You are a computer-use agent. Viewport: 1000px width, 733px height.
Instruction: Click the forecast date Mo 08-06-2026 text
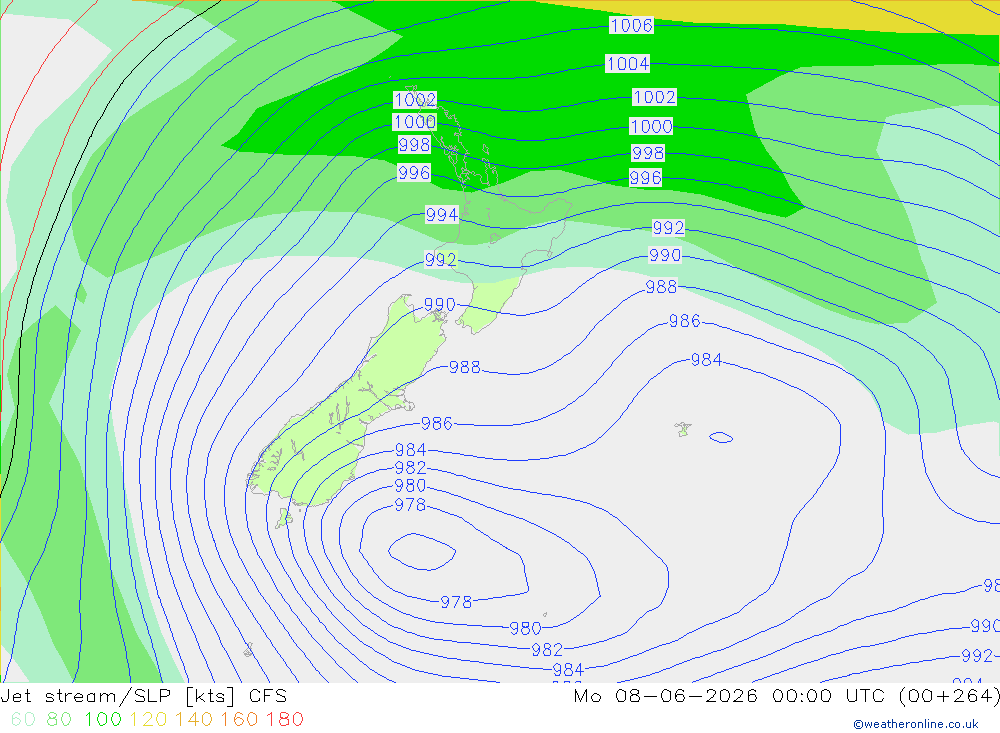[666, 696]
